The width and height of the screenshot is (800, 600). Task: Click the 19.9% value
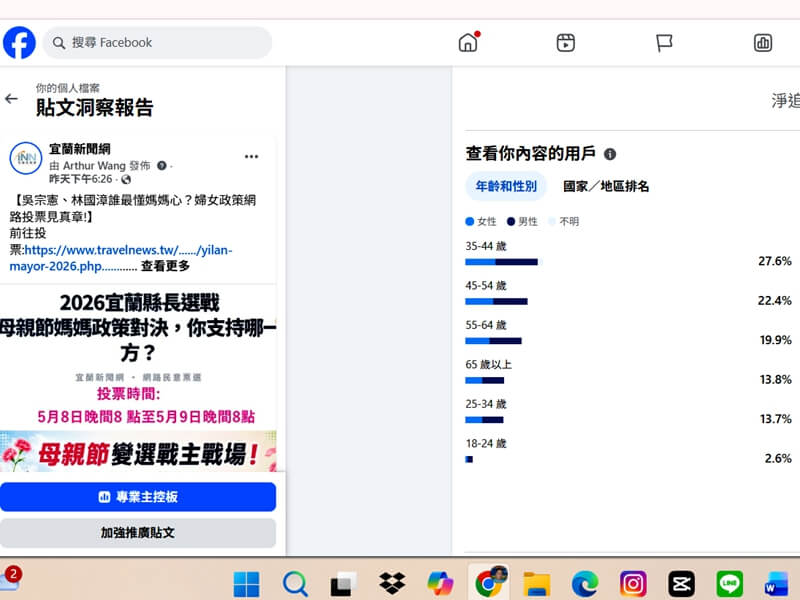coord(776,340)
